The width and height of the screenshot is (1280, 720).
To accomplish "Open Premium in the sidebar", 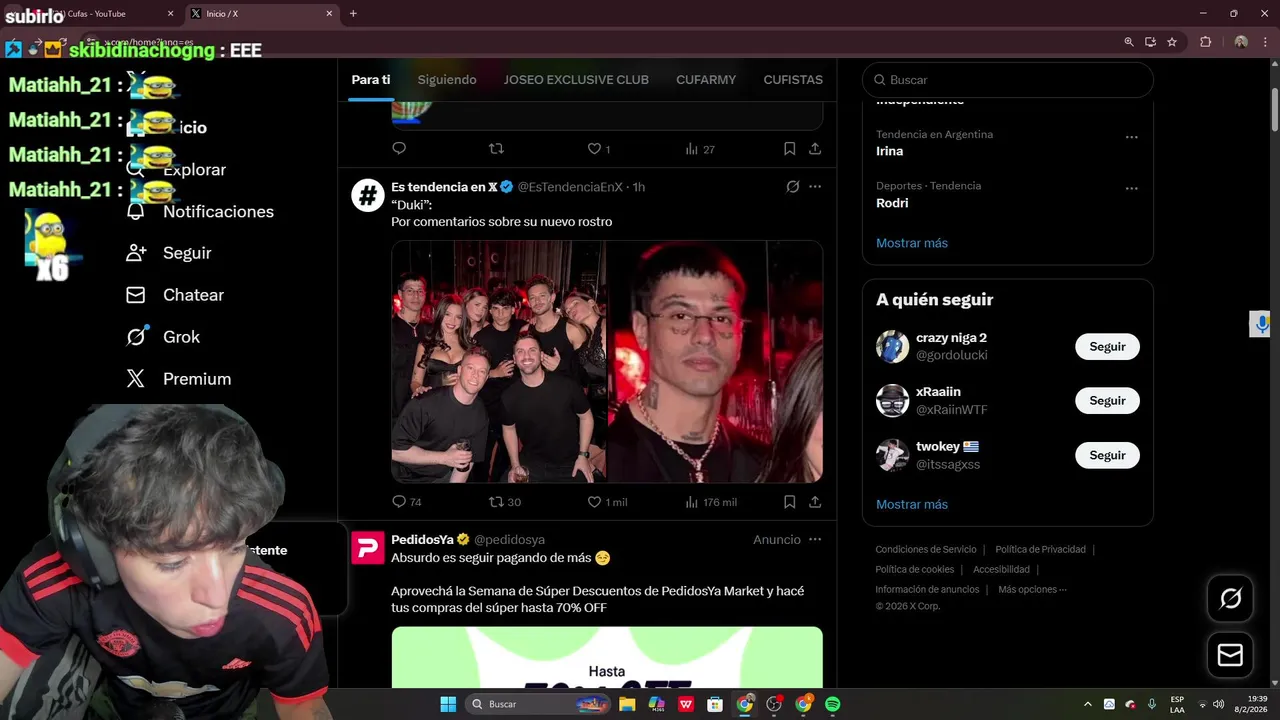I will [179, 379].
